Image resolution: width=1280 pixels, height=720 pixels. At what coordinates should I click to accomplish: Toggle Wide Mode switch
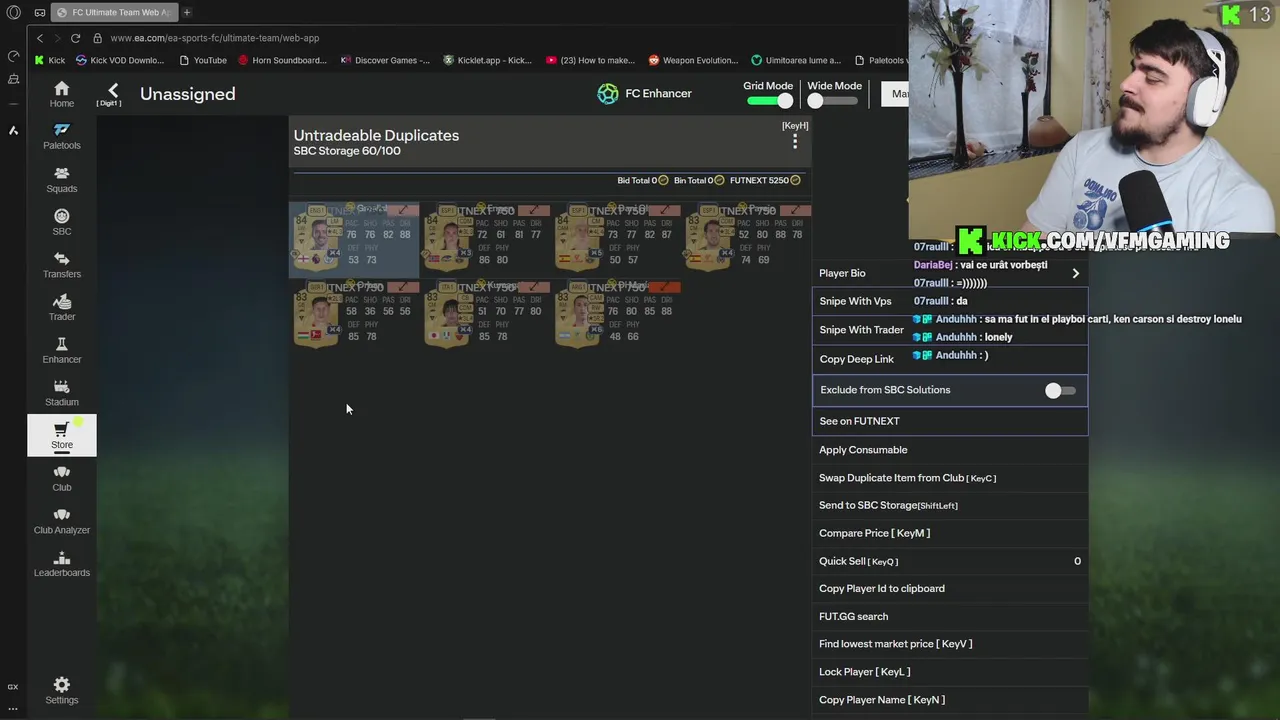click(833, 101)
